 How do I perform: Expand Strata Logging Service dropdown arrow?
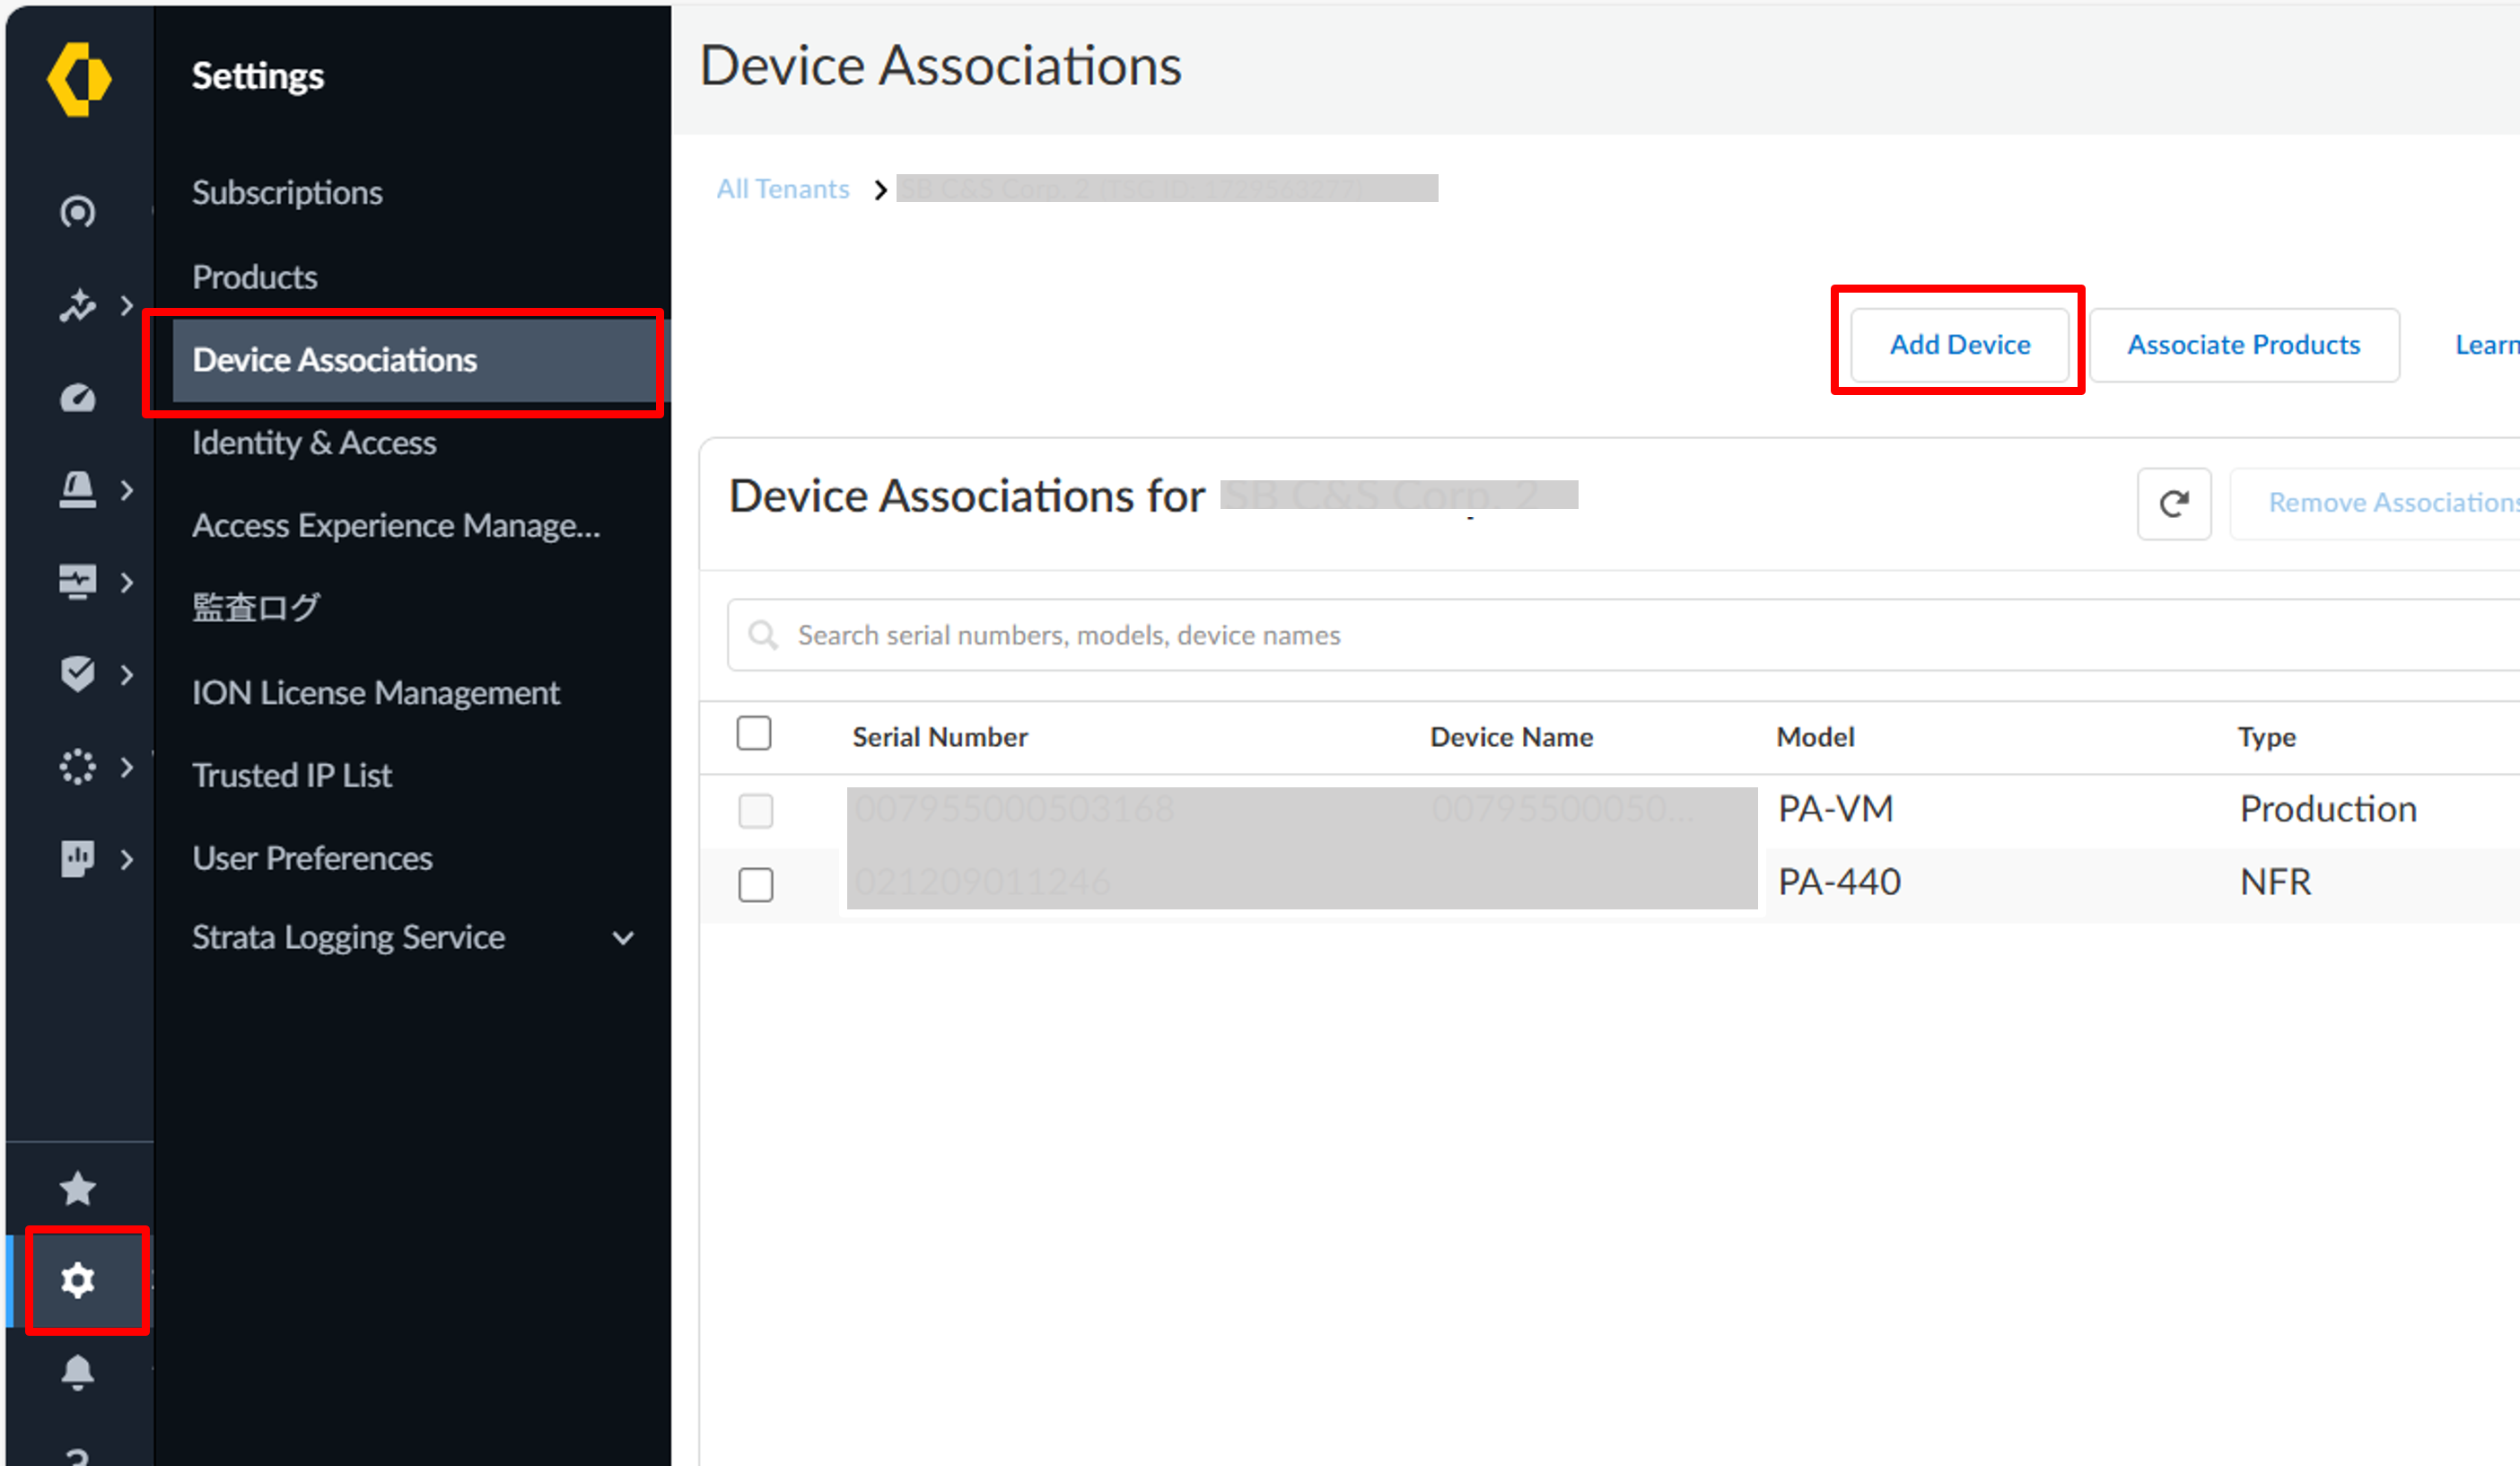(623, 938)
